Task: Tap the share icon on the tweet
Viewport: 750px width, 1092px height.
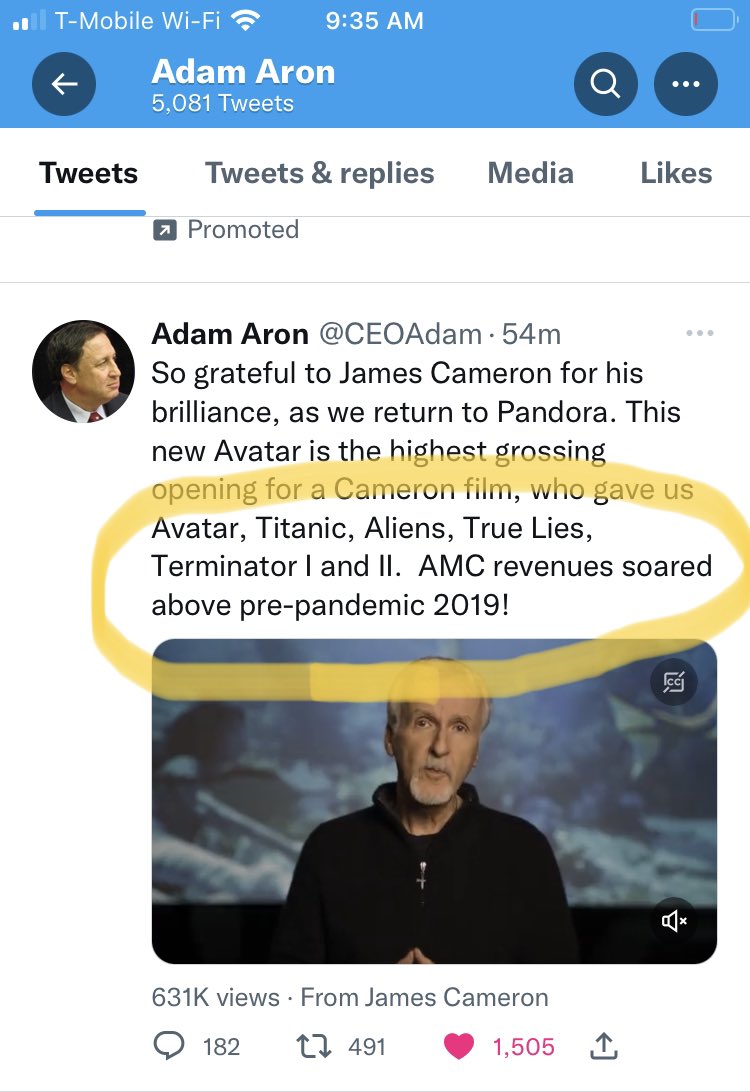Action: coord(604,1046)
